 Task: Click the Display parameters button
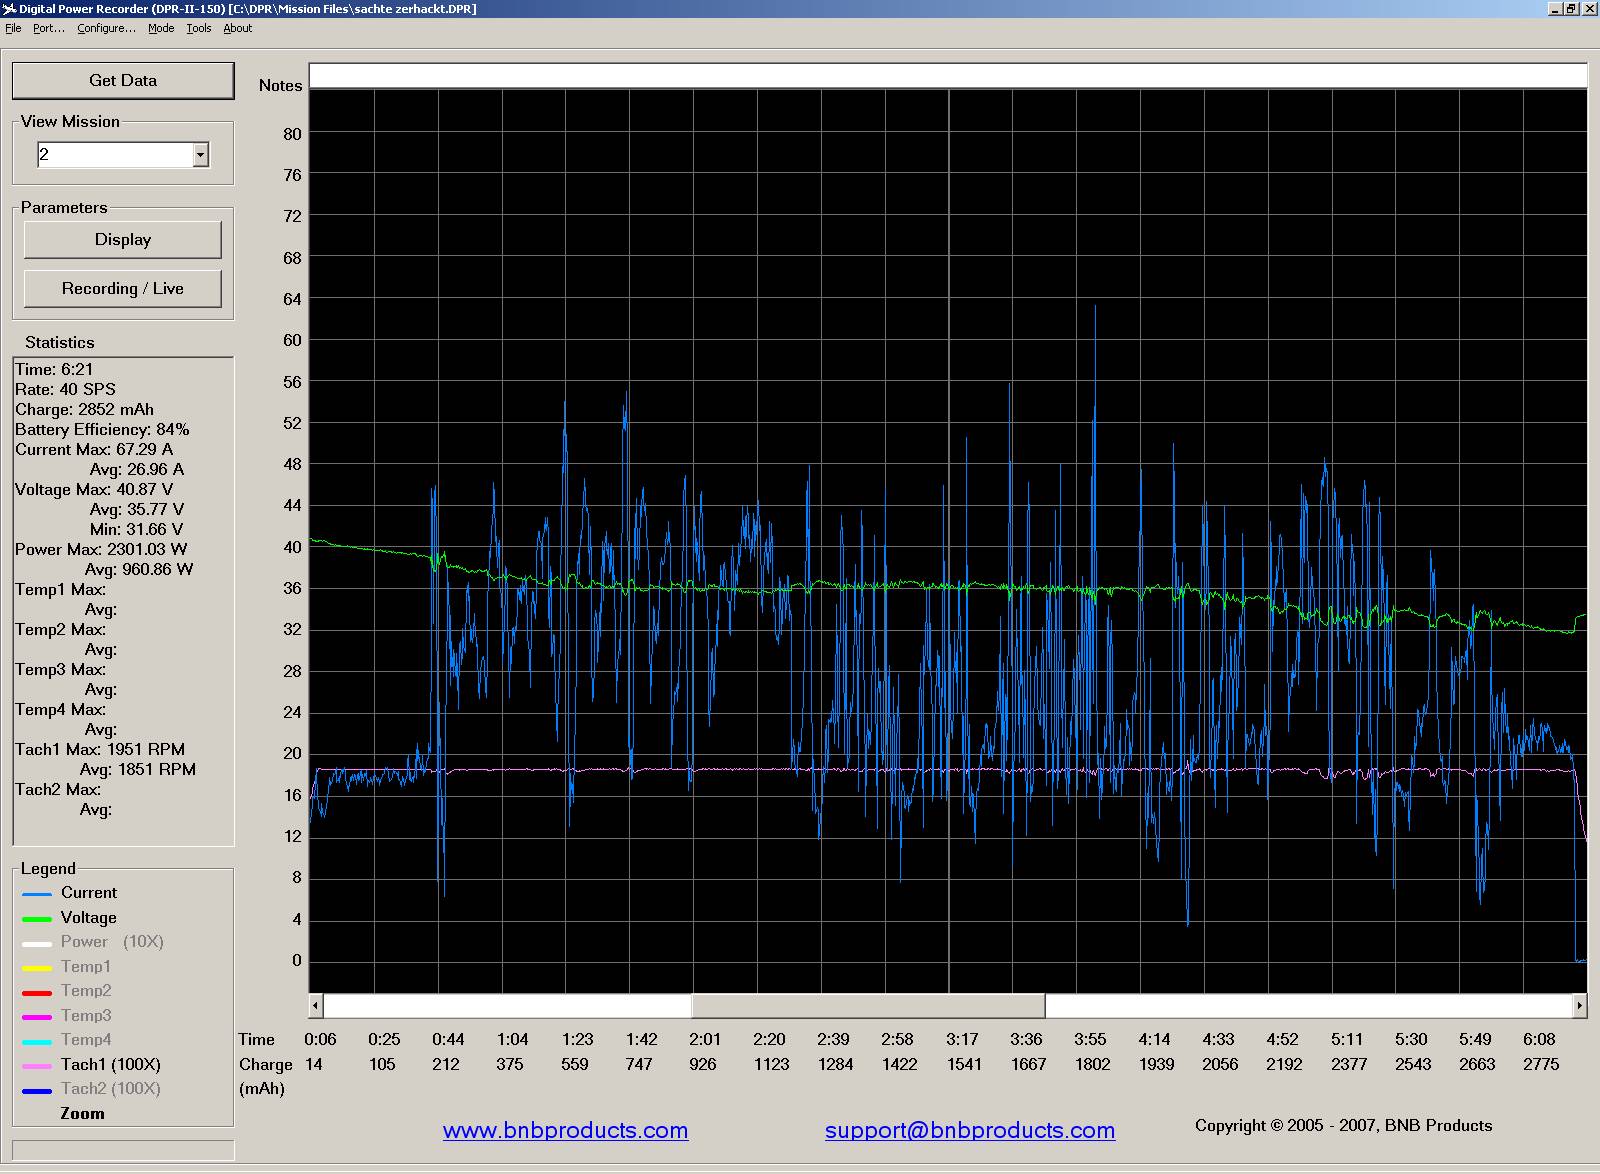point(123,240)
